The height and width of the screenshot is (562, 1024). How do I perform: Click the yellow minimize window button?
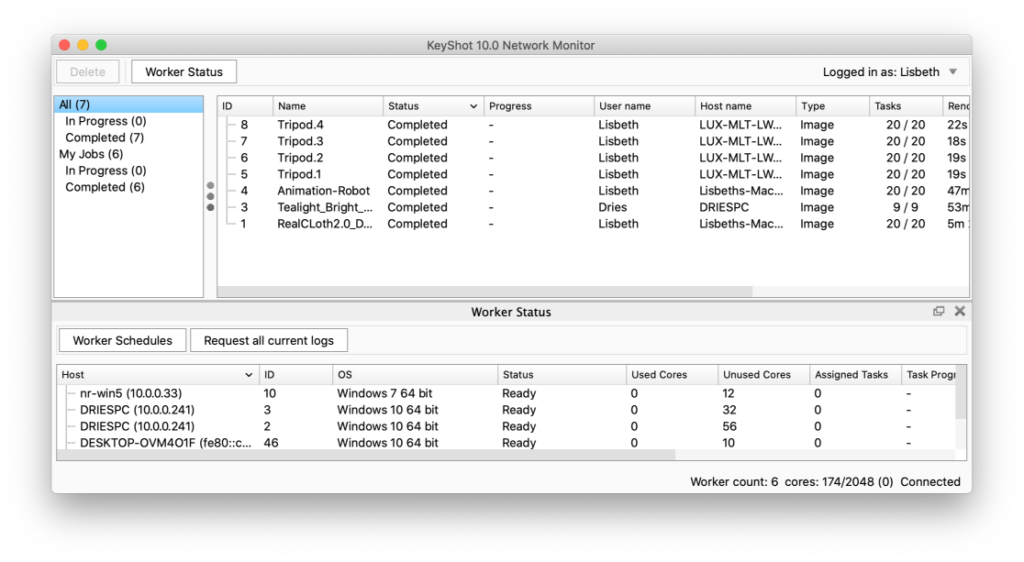pyautogui.click(x=83, y=45)
